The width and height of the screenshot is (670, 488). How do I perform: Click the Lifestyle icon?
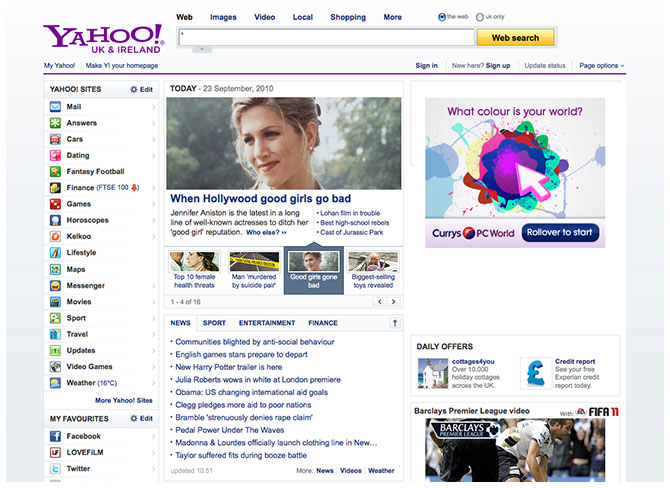pyautogui.click(x=55, y=253)
